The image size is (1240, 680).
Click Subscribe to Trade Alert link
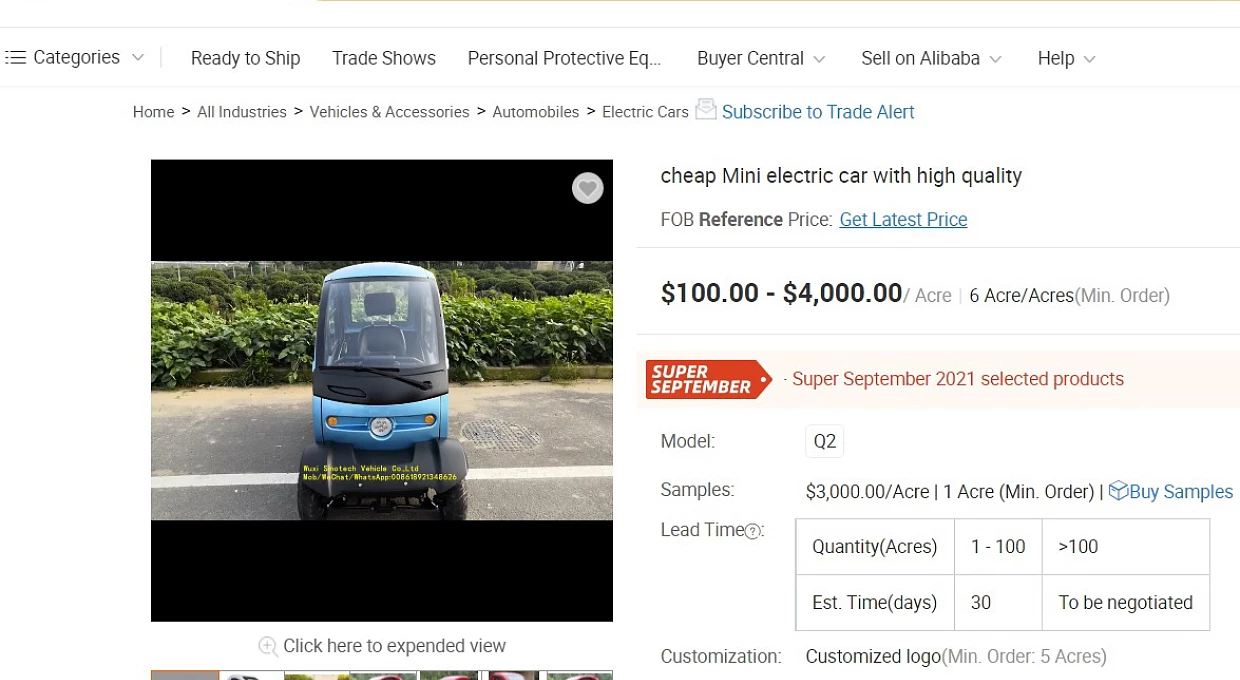tap(818, 112)
